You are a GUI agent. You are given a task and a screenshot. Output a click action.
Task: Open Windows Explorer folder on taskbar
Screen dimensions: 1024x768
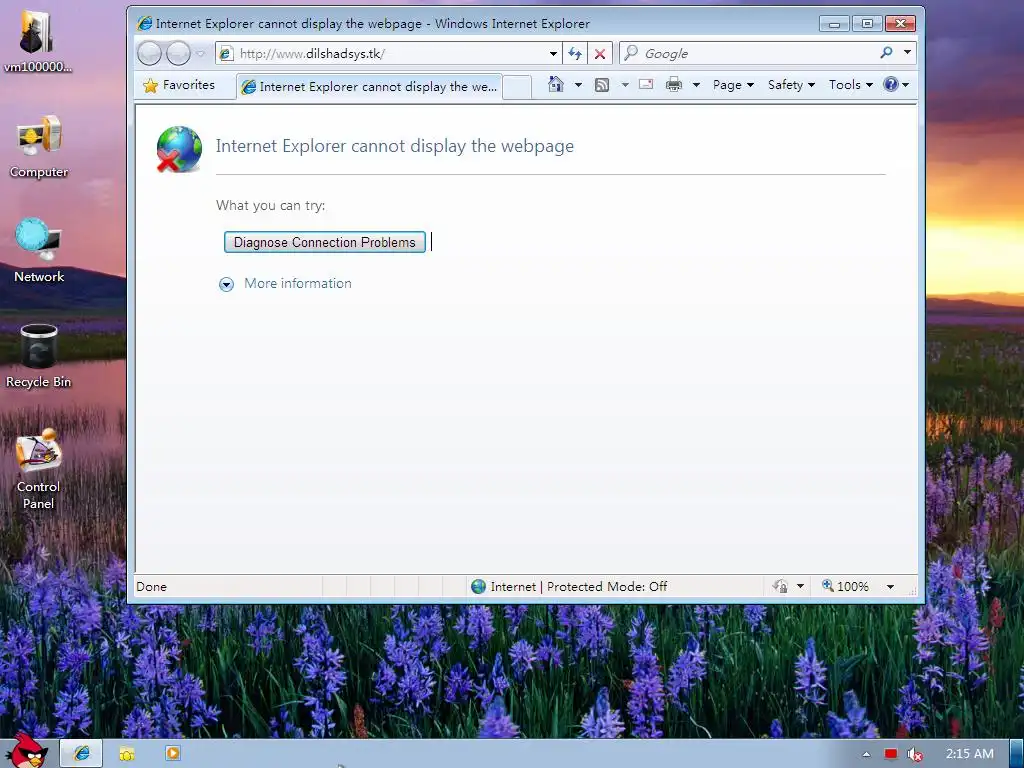point(127,754)
